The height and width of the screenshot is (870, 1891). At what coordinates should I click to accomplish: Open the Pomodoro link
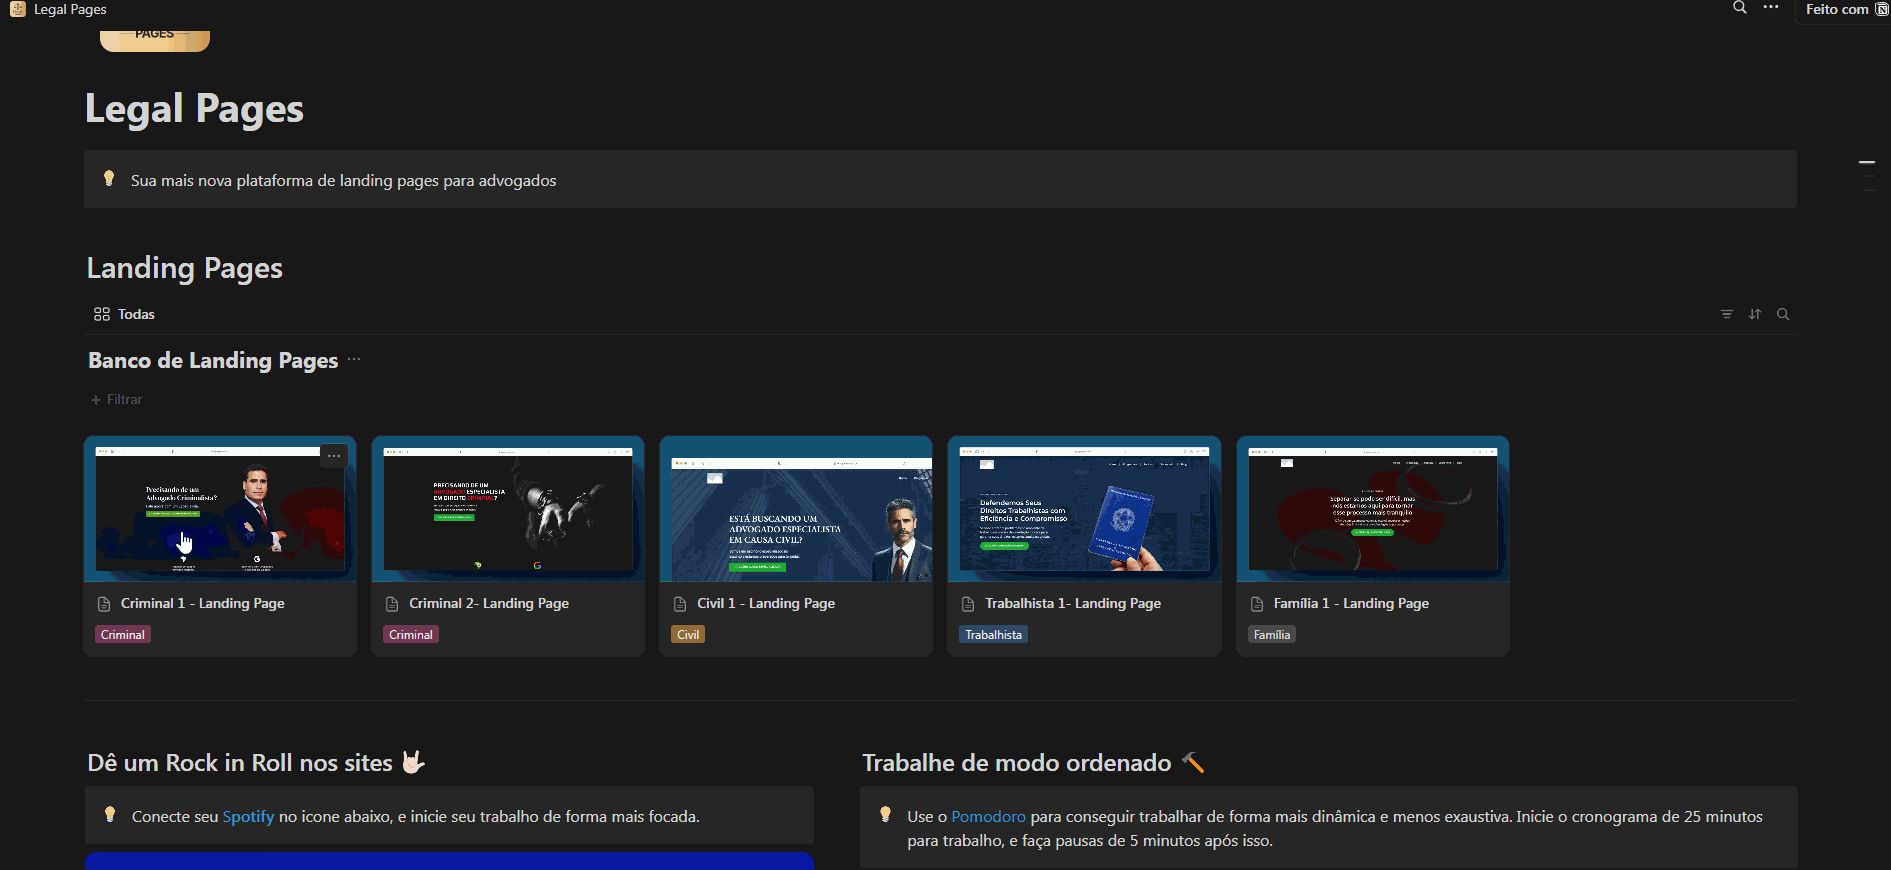coord(988,816)
